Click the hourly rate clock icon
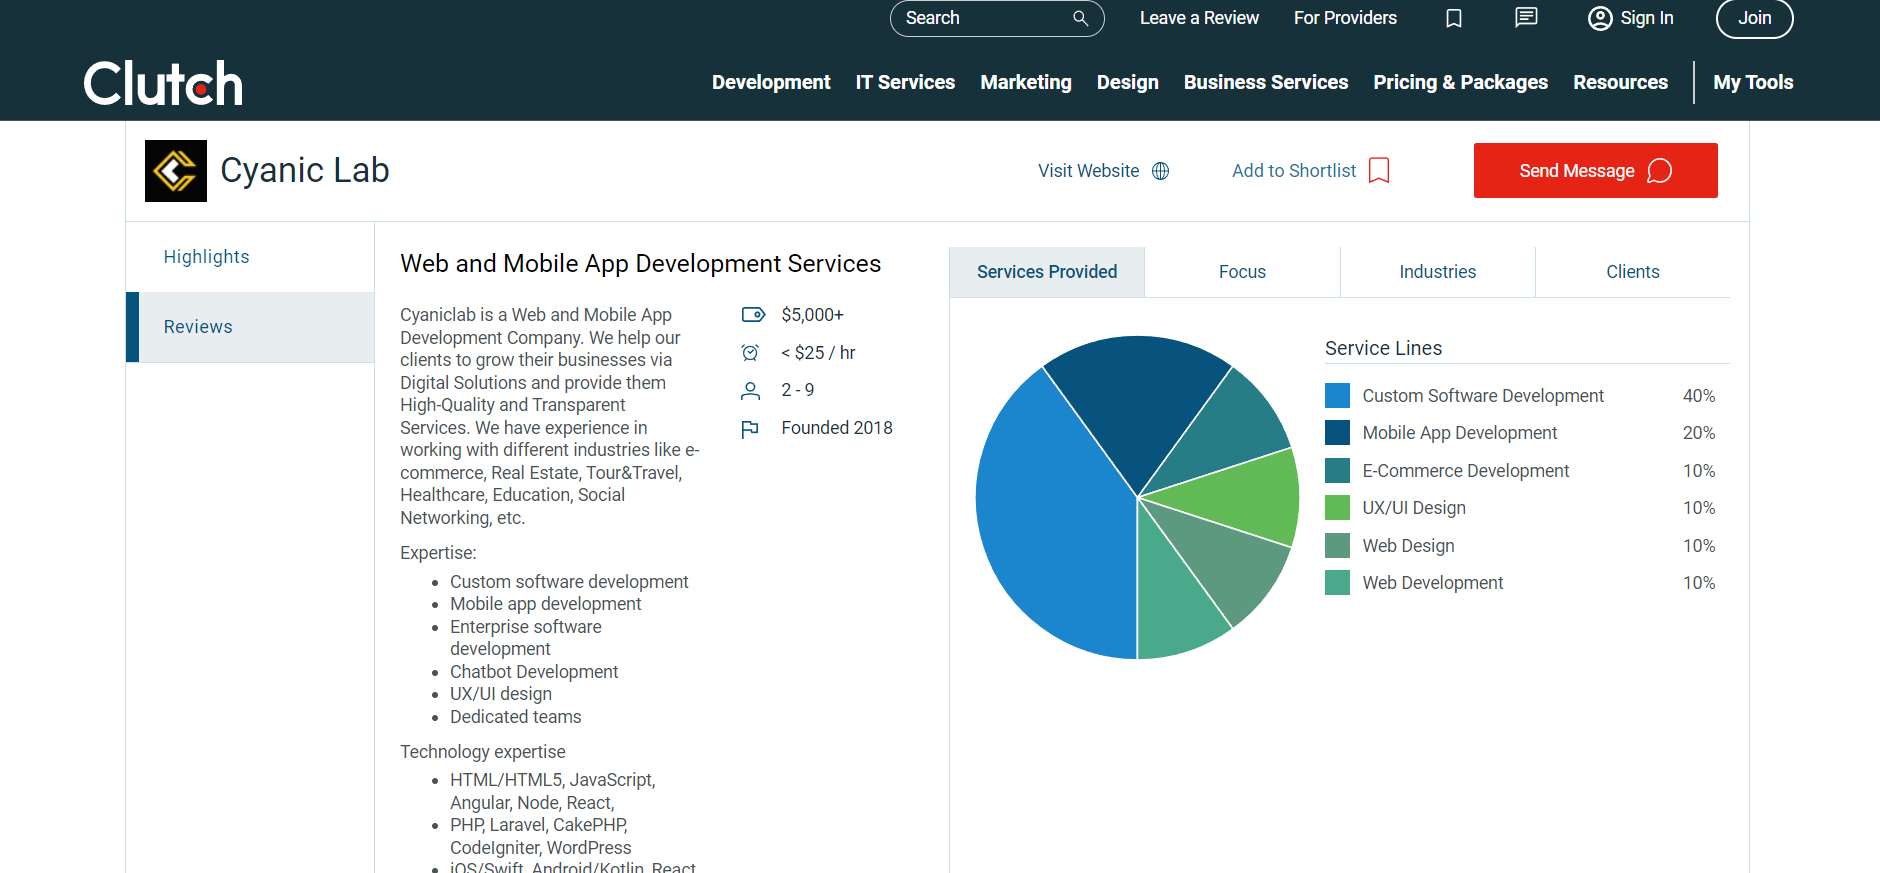 [750, 352]
